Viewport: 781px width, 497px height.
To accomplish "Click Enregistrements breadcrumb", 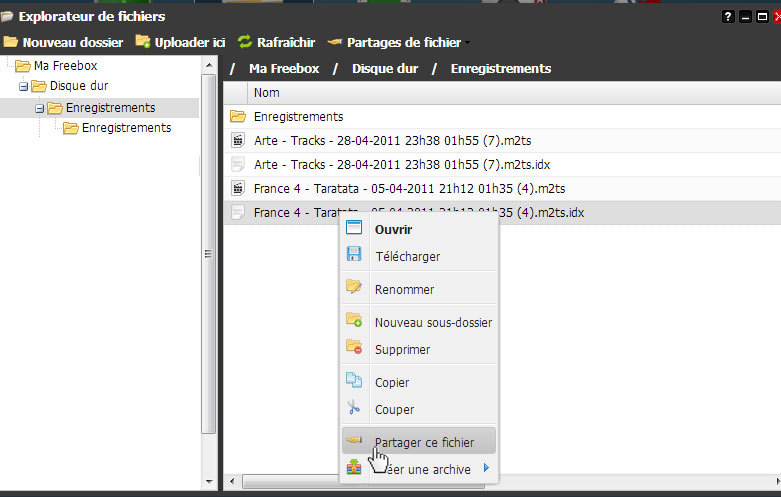I will coord(501,69).
